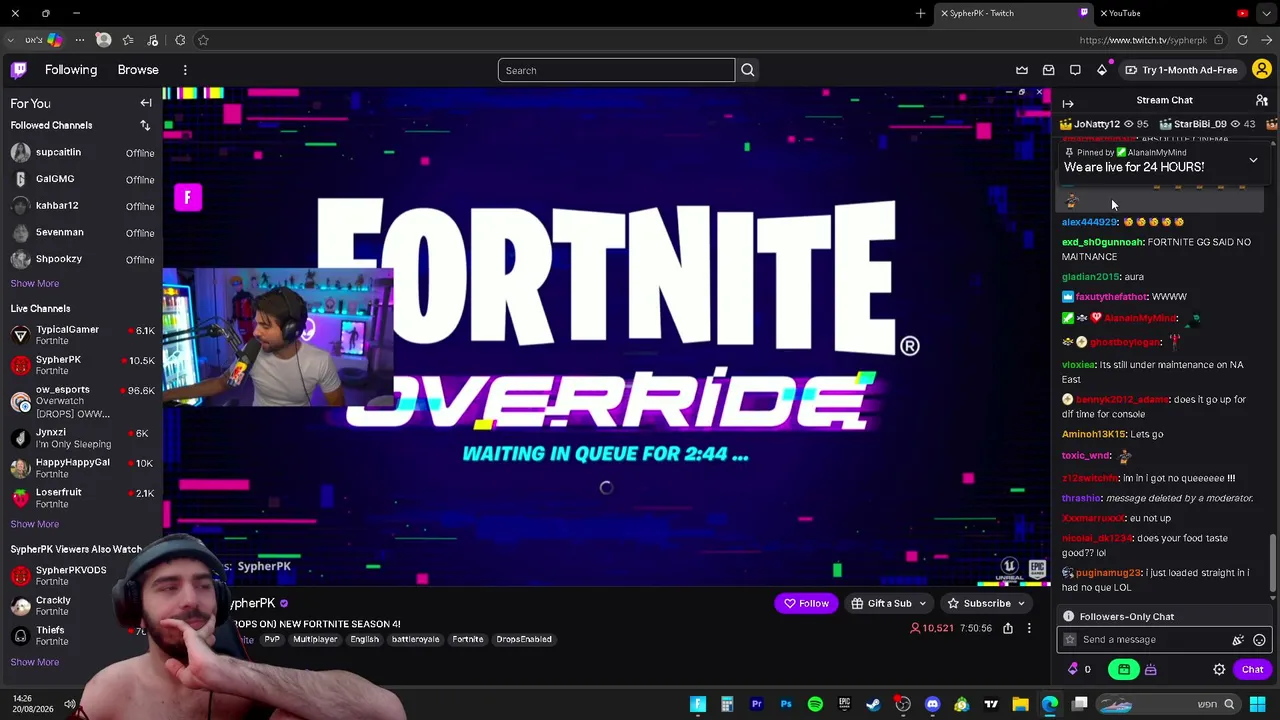1280x720 pixels.
Task: Click the Twitch search field
Action: pos(616,70)
